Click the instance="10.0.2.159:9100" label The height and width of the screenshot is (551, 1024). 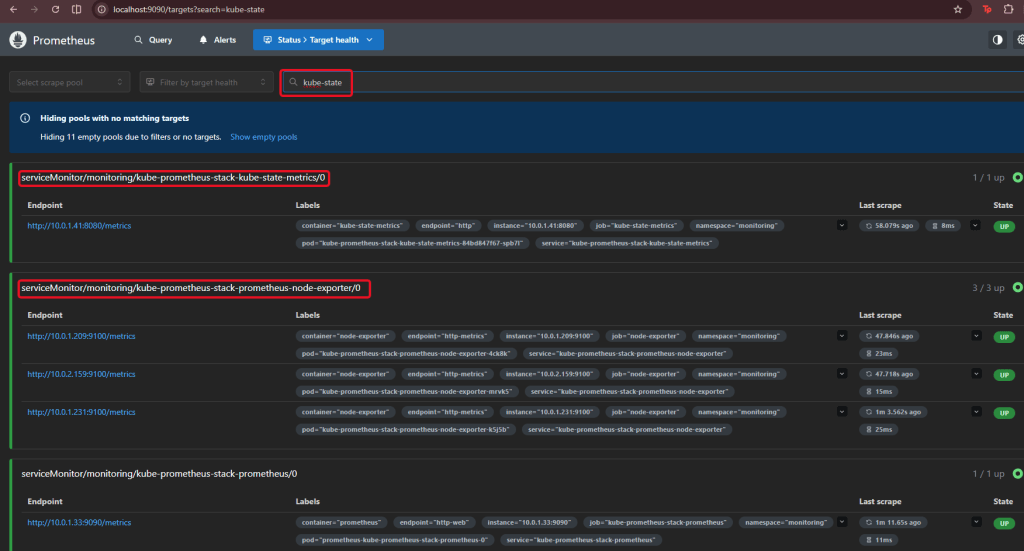tap(549, 374)
